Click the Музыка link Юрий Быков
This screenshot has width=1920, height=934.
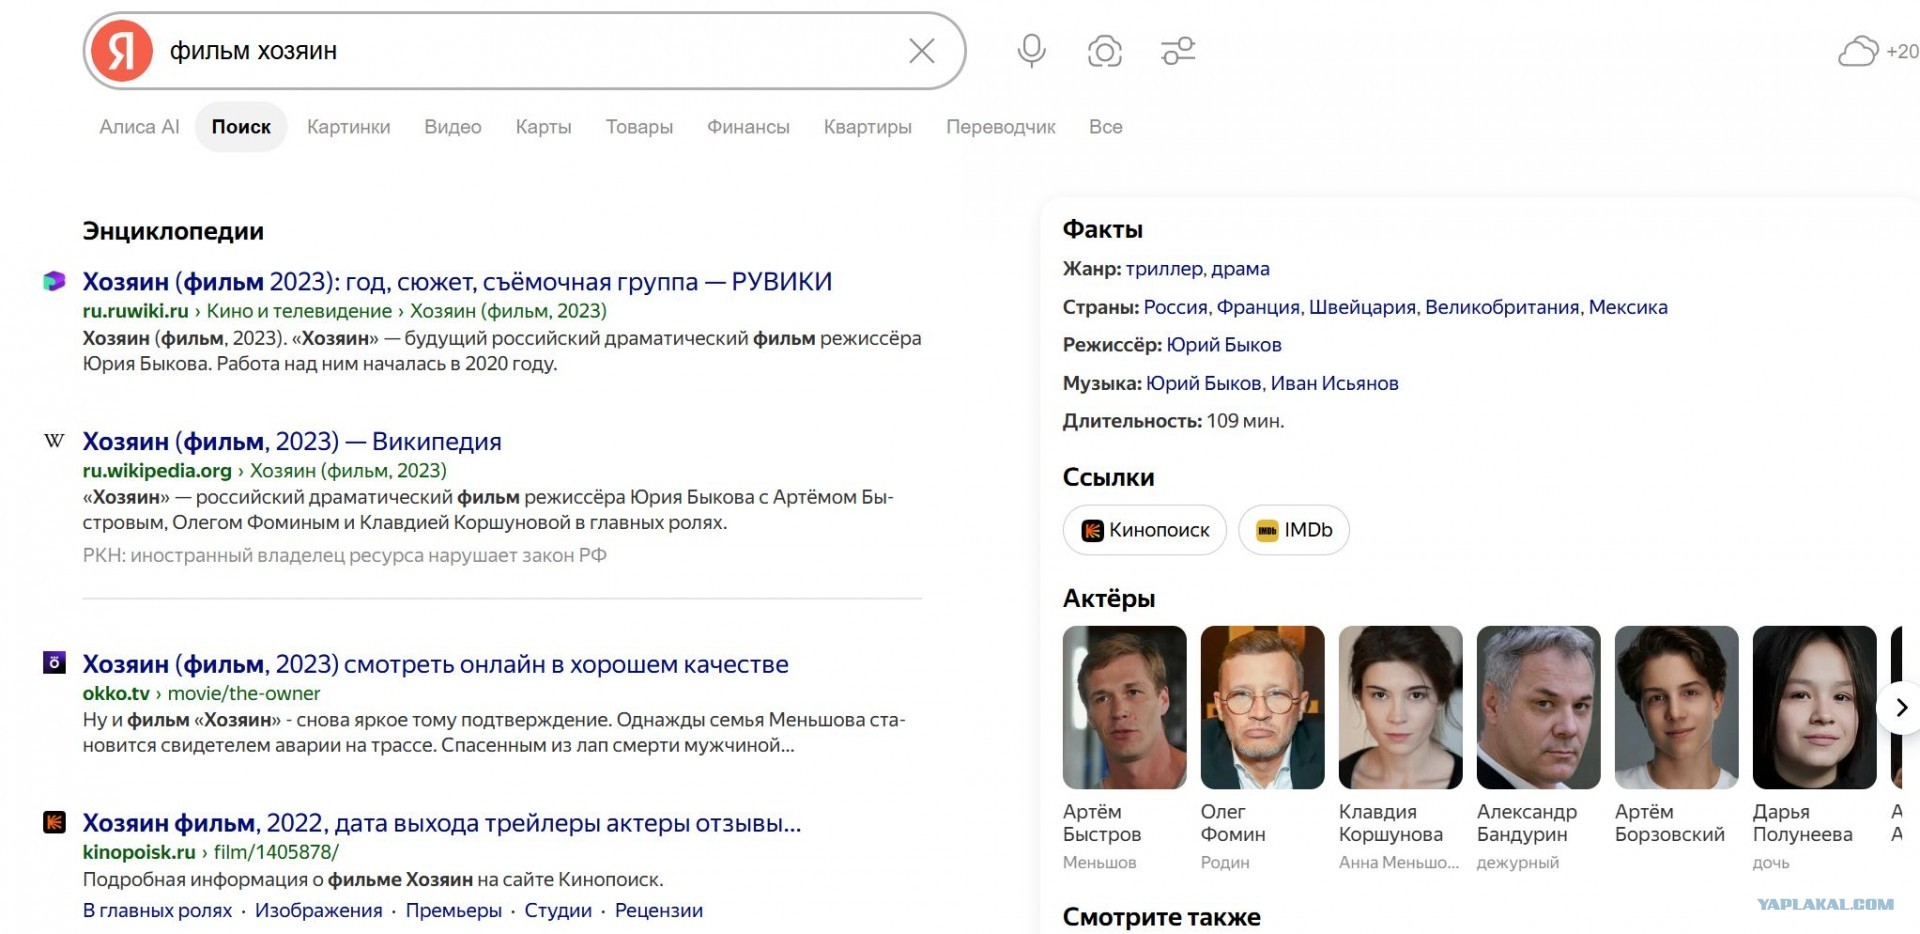pos(1204,383)
